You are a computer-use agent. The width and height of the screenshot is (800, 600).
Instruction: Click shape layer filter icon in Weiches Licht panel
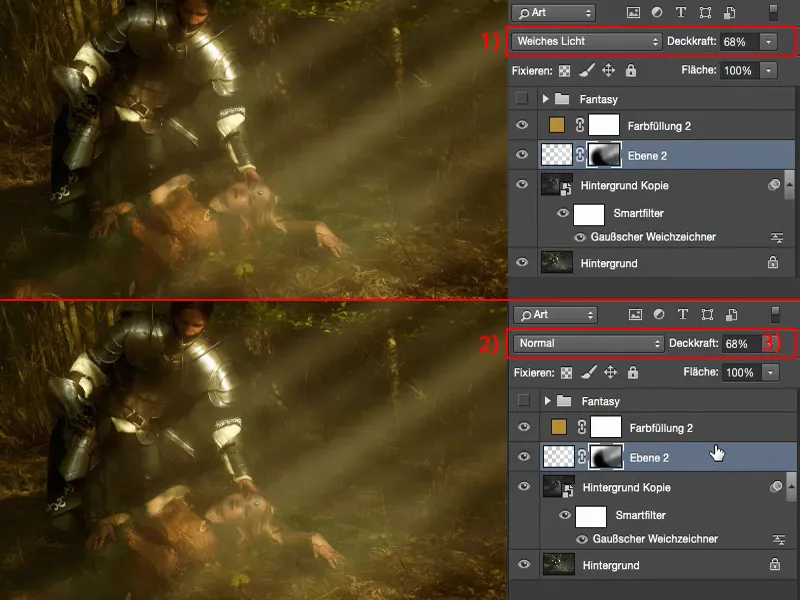coord(705,12)
